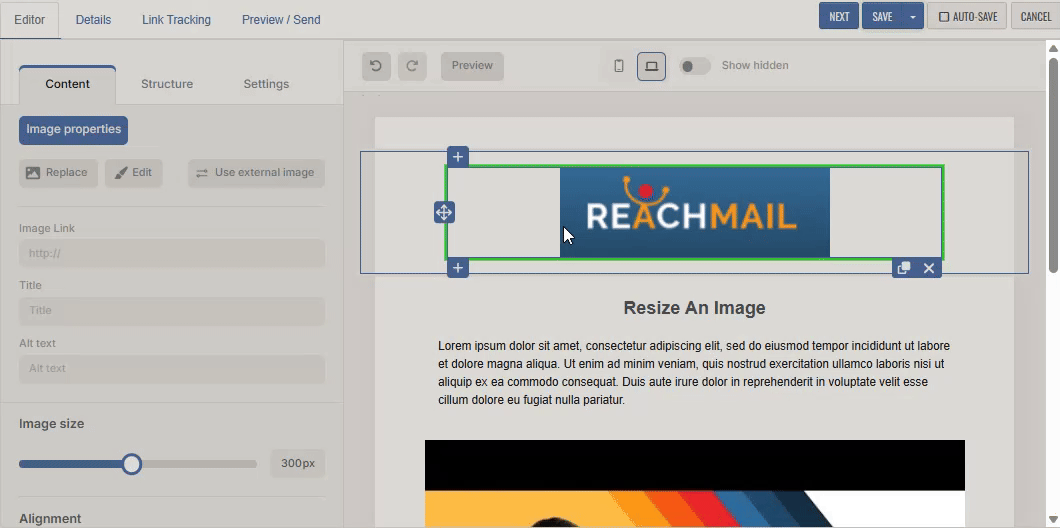This screenshot has height=528, width=1060.
Task: Click the Replace image button
Action: pyautogui.click(x=58, y=173)
